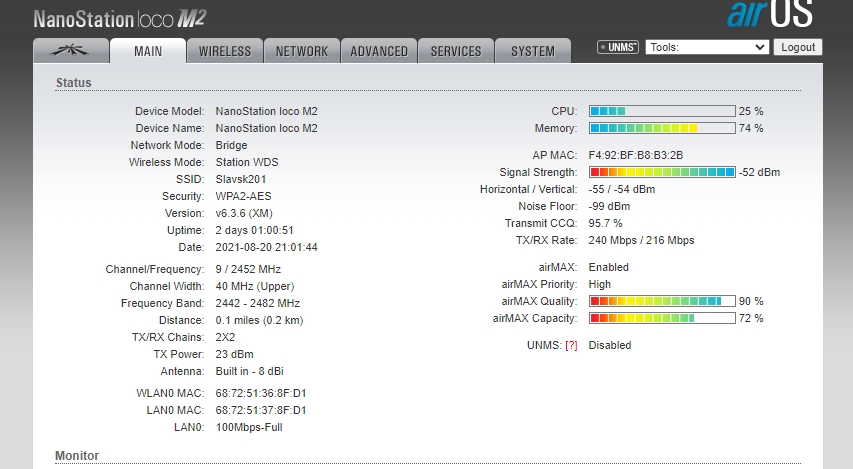Screen dimensions: 853x469
Task: Click the Status section heading
Action: (73, 83)
